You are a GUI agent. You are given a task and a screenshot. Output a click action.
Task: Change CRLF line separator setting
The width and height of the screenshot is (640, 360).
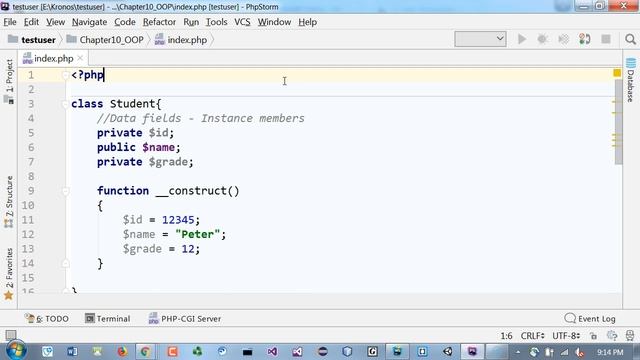(x=532, y=336)
